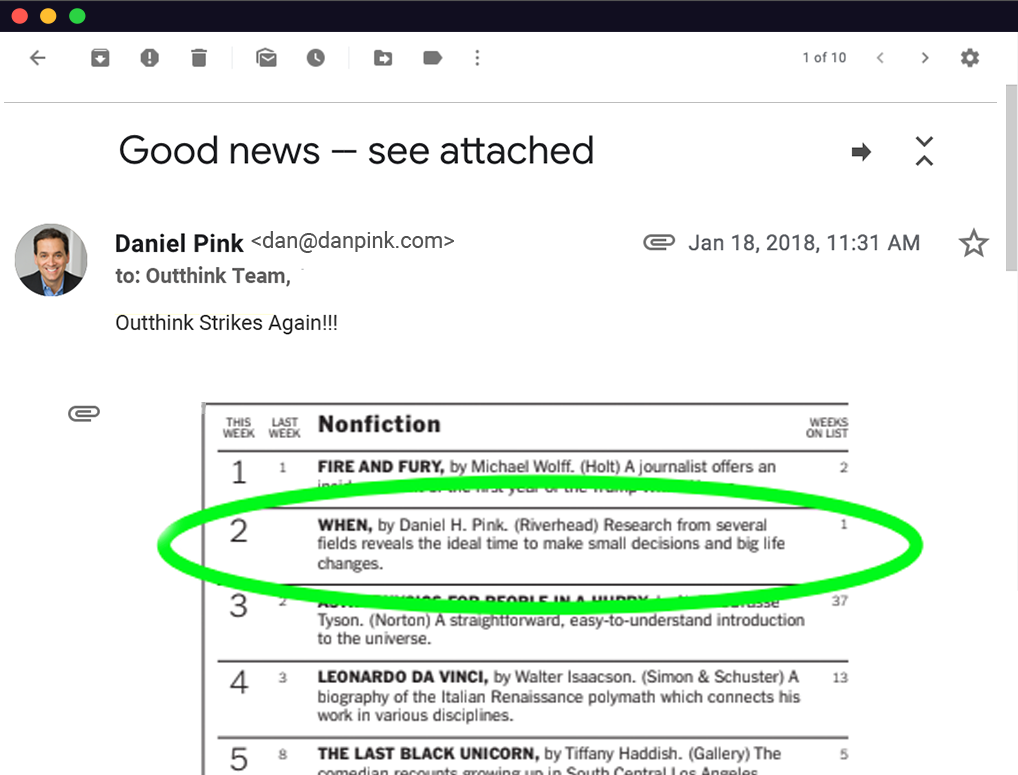Report this email as spam
This screenshot has height=775, width=1018.
[x=149, y=58]
